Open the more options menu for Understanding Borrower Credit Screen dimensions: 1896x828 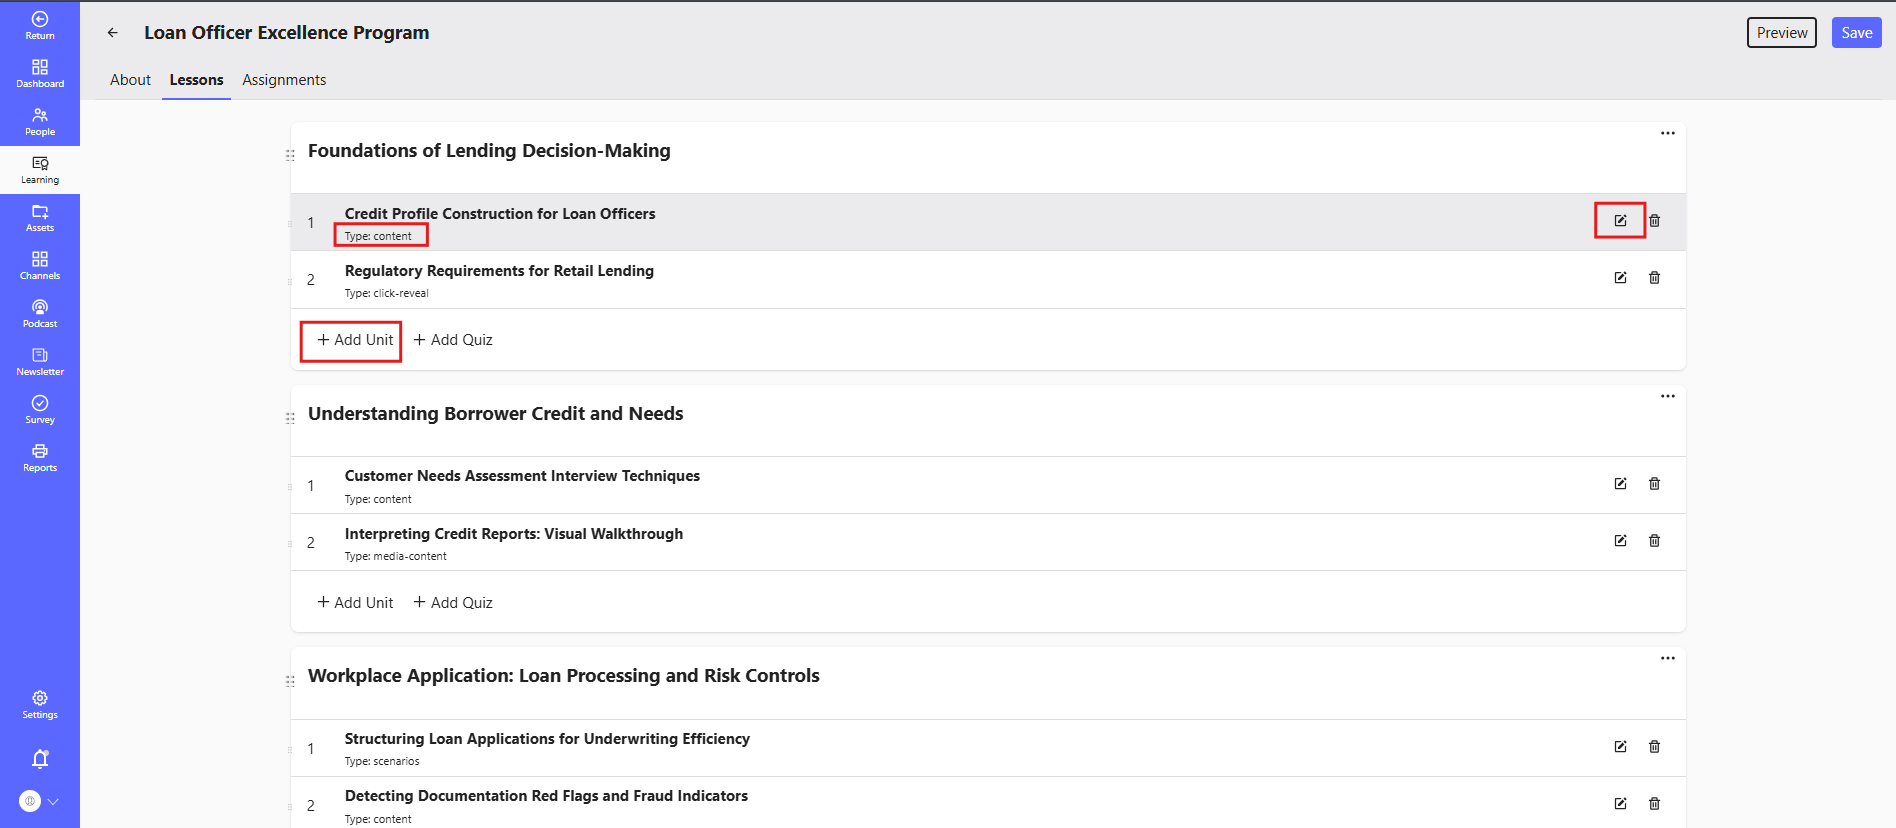1667,396
